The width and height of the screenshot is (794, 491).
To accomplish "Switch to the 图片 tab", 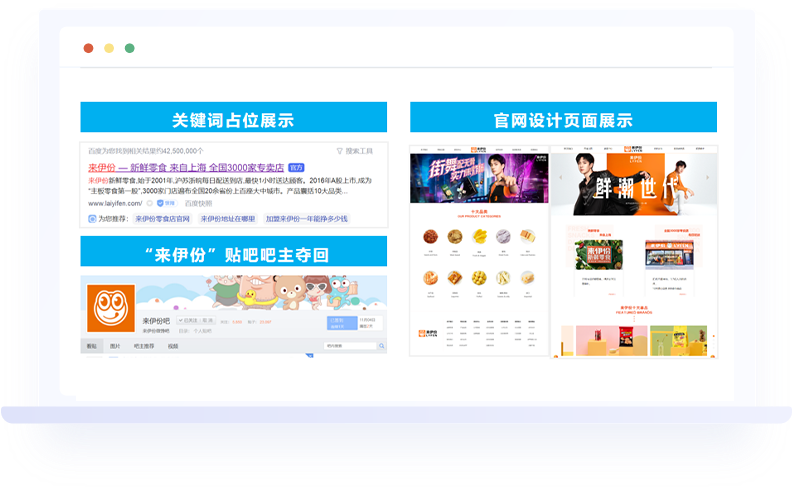I will [115, 346].
